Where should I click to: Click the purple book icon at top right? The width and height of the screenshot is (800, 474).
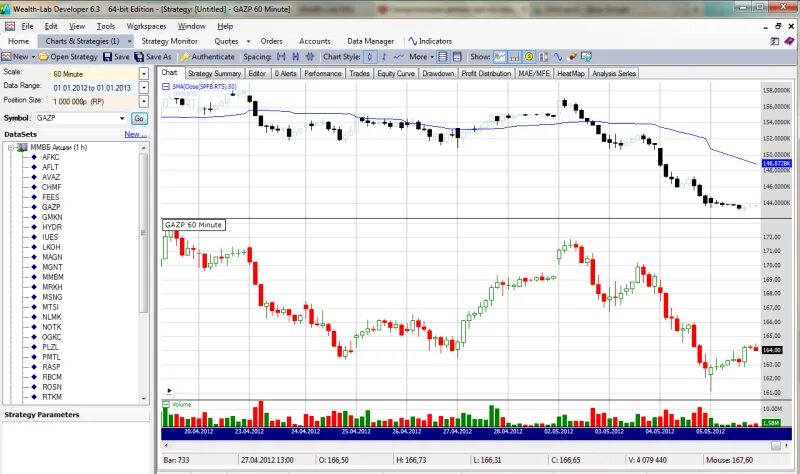click(x=789, y=41)
